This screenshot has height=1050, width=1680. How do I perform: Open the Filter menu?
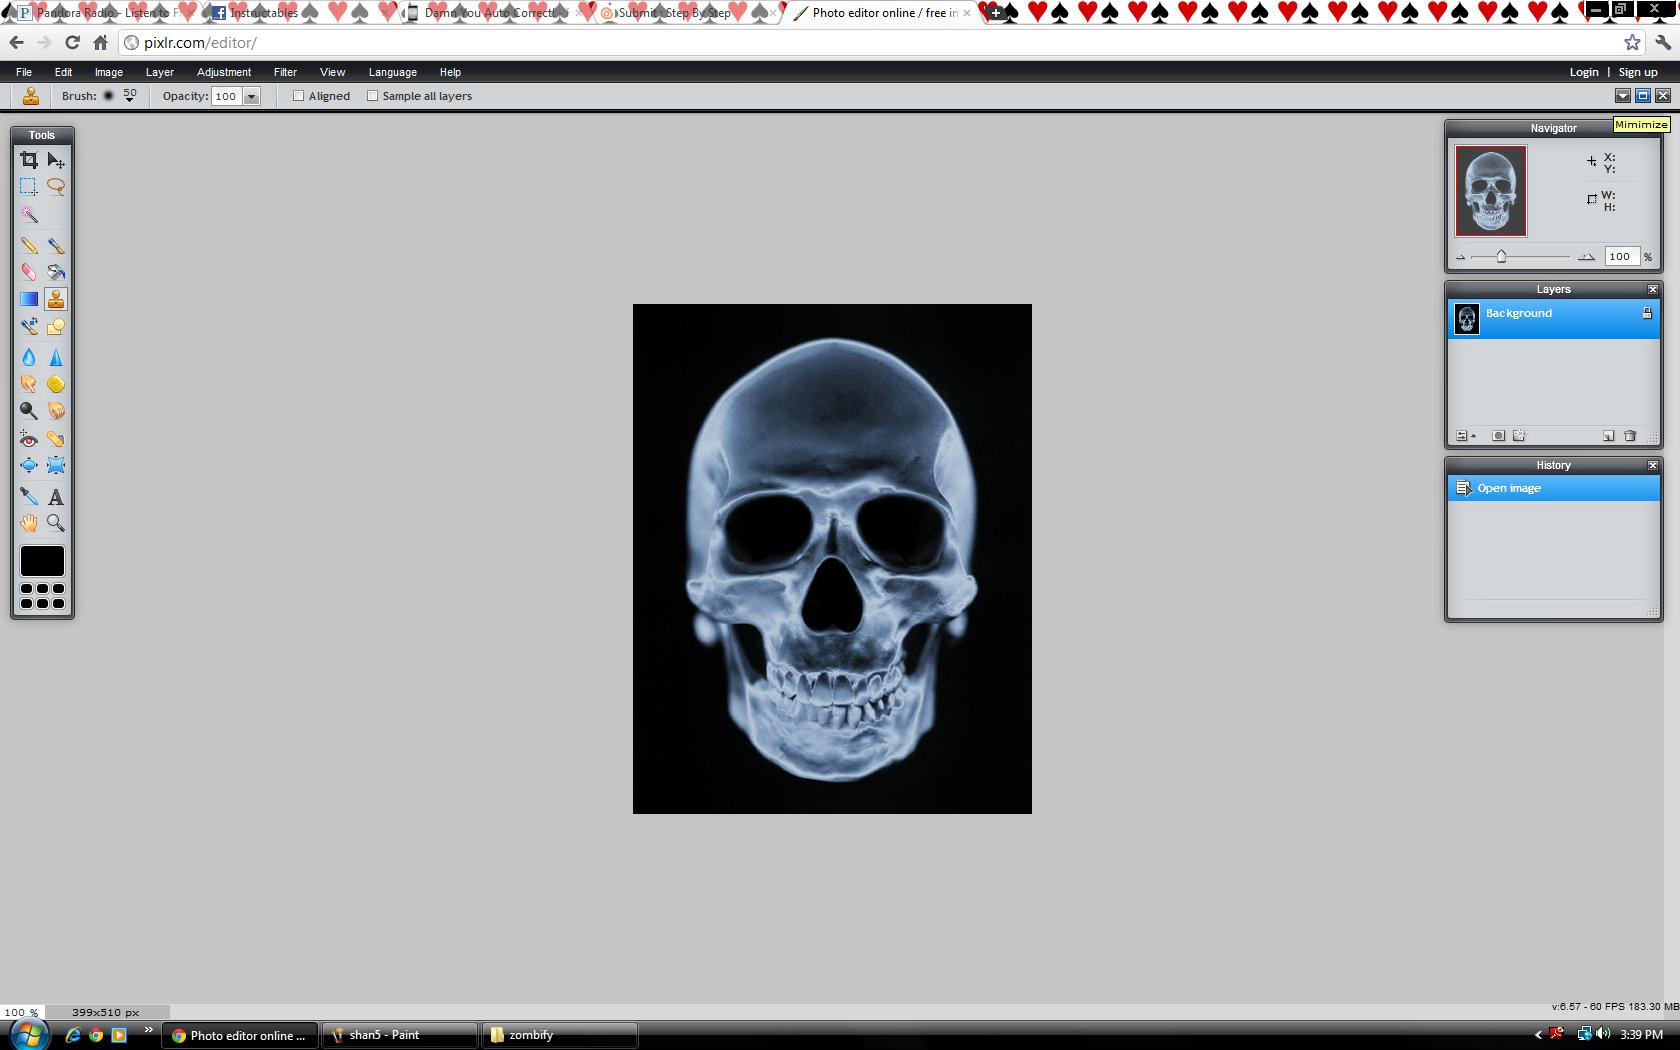click(285, 72)
